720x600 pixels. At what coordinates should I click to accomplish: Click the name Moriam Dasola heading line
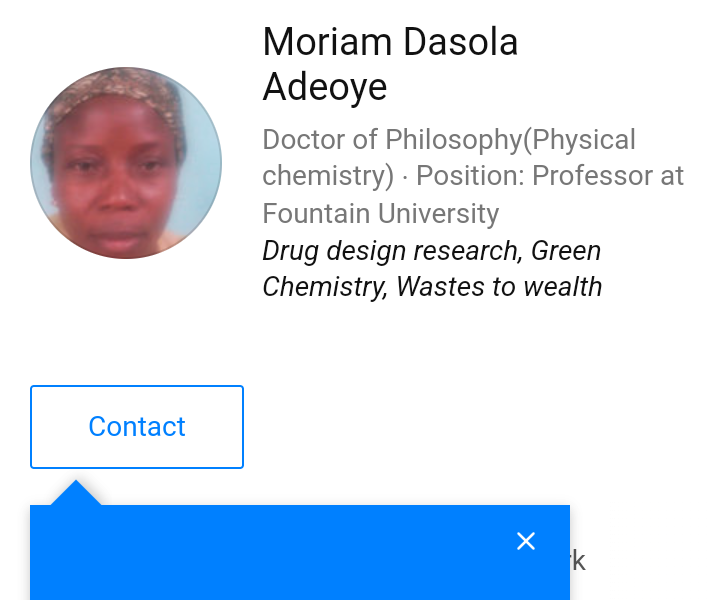(x=390, y=42)
